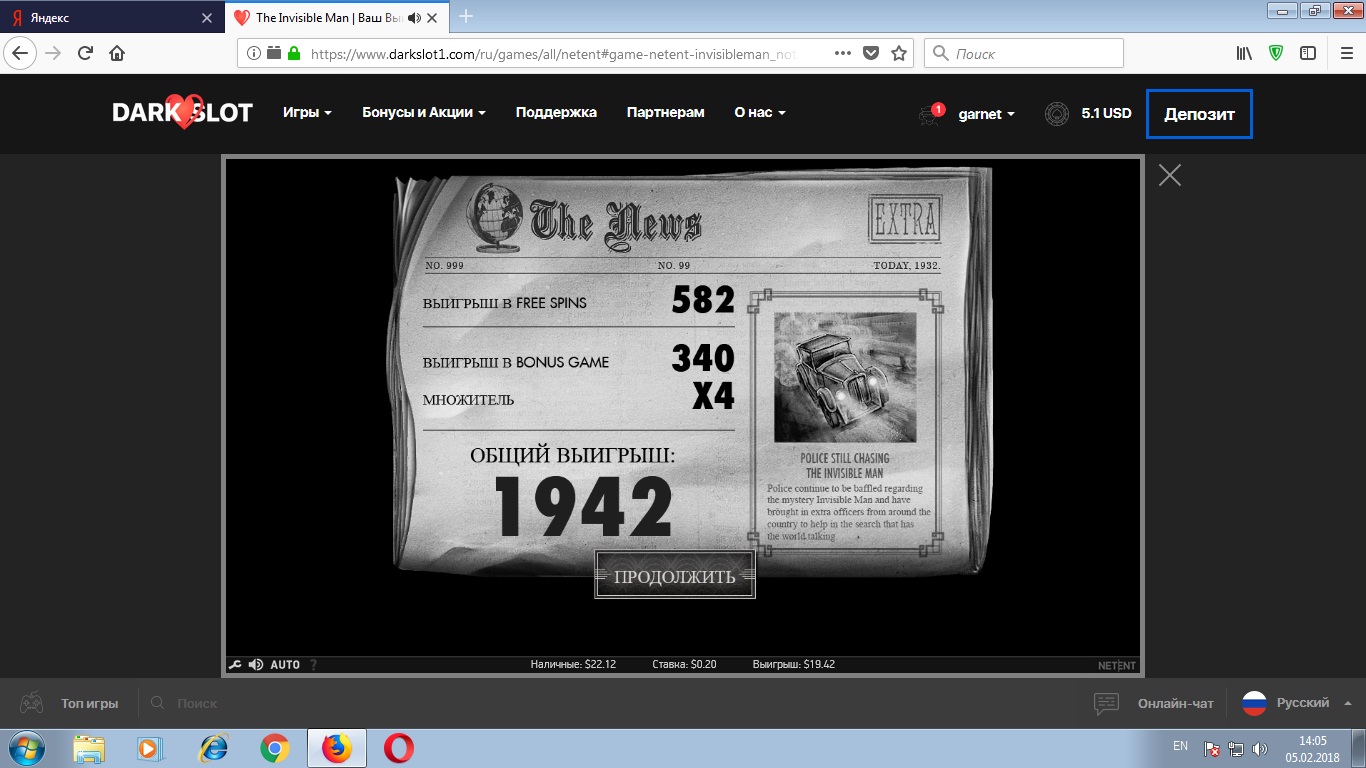This screenshot has width=1366, height=768.
Task: Open the Windows Start menu
Action: [27, 748]
